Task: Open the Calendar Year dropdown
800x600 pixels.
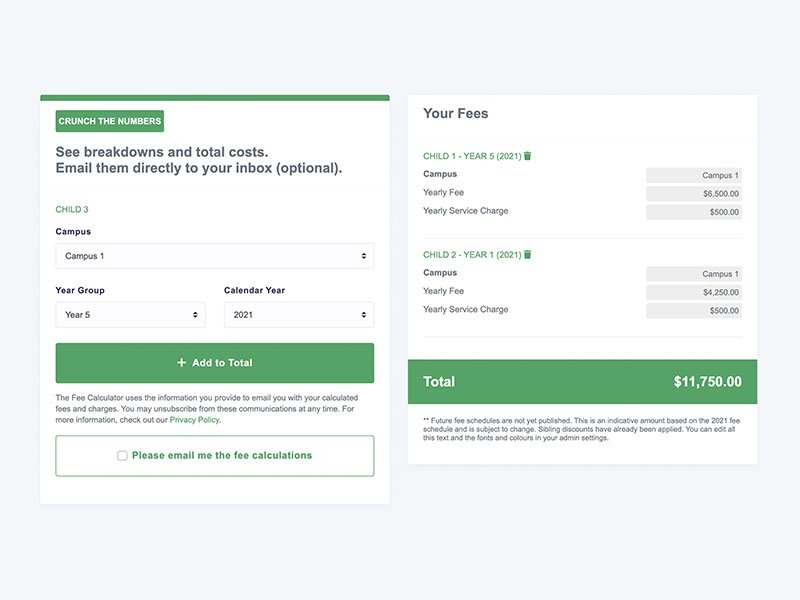Action: point(299,315)
